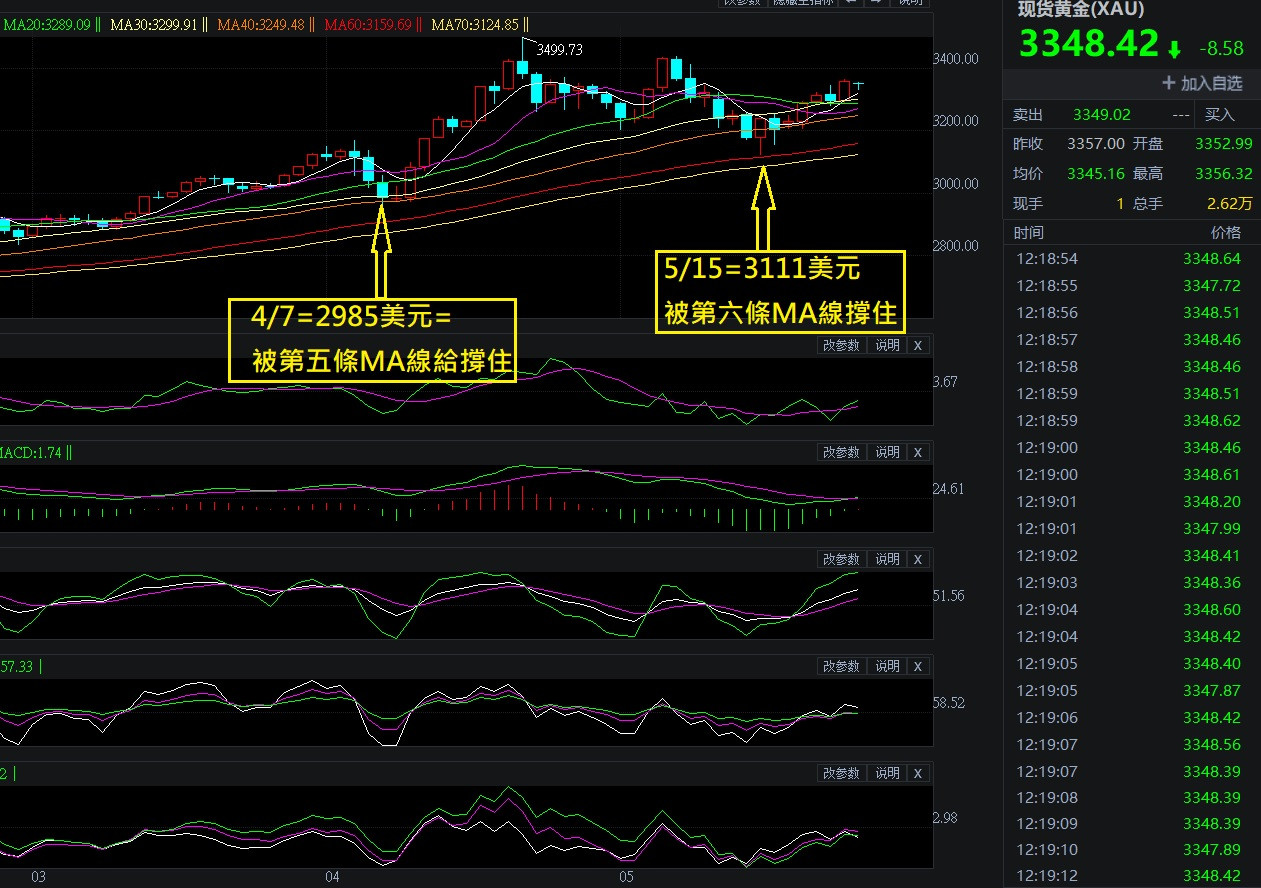
Task: Click the 05 month label on time axis
Action: (627, 877)
